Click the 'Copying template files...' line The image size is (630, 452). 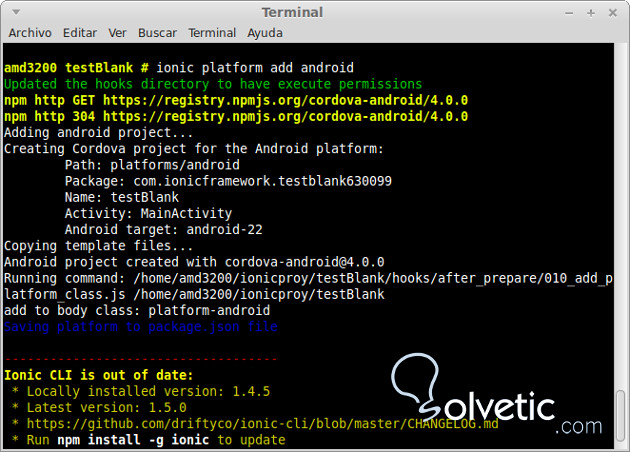98,245
